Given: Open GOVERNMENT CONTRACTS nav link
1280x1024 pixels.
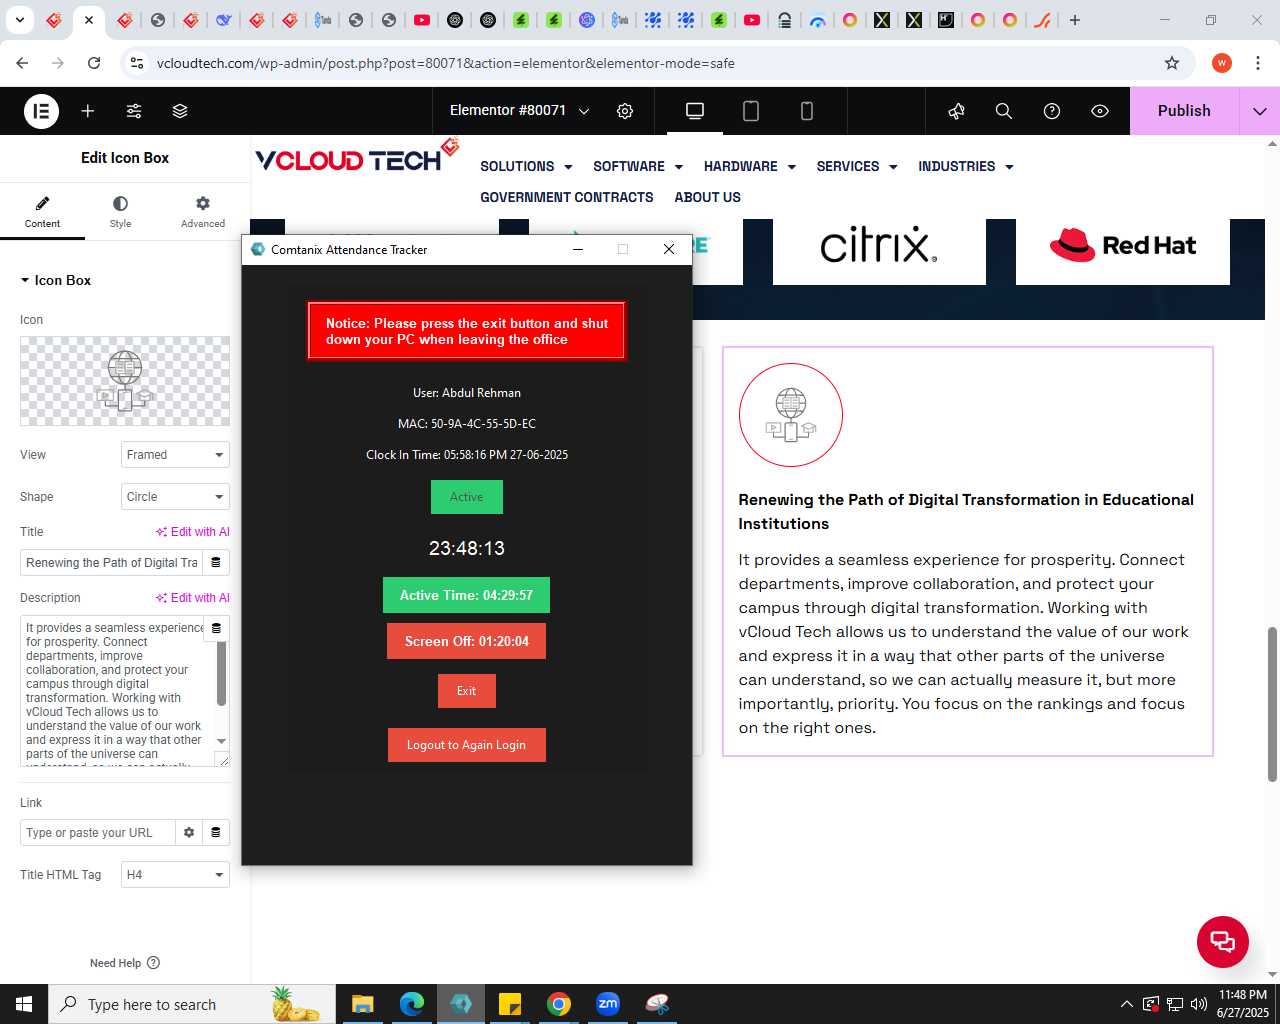Looking at the screenshot, I should coord(567,197).
